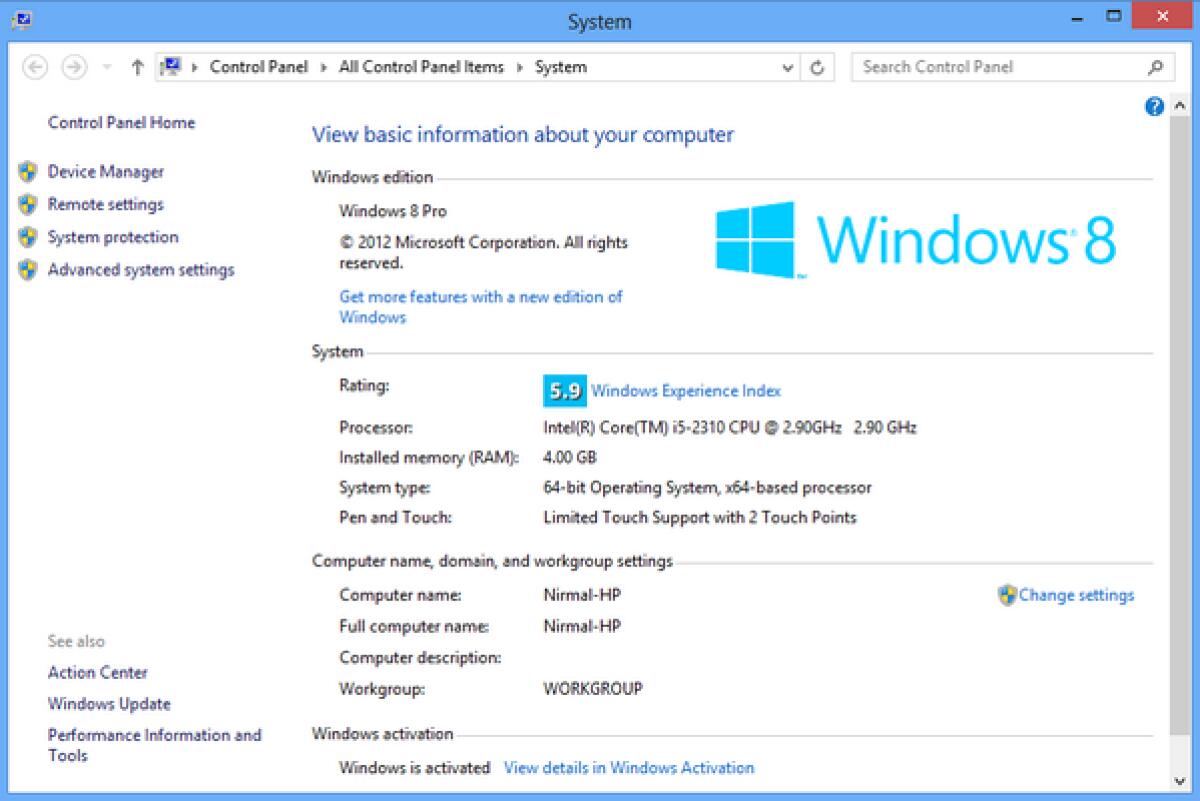Open View details in Windows Activation

click(x=629, y=768)
